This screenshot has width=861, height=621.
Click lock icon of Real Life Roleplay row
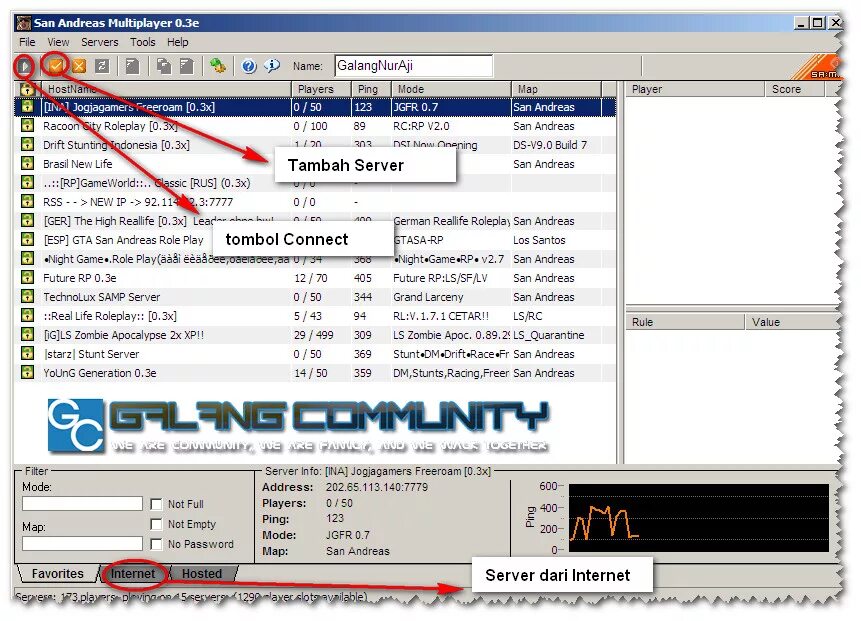pyautogui.click(x=27, y=316)
